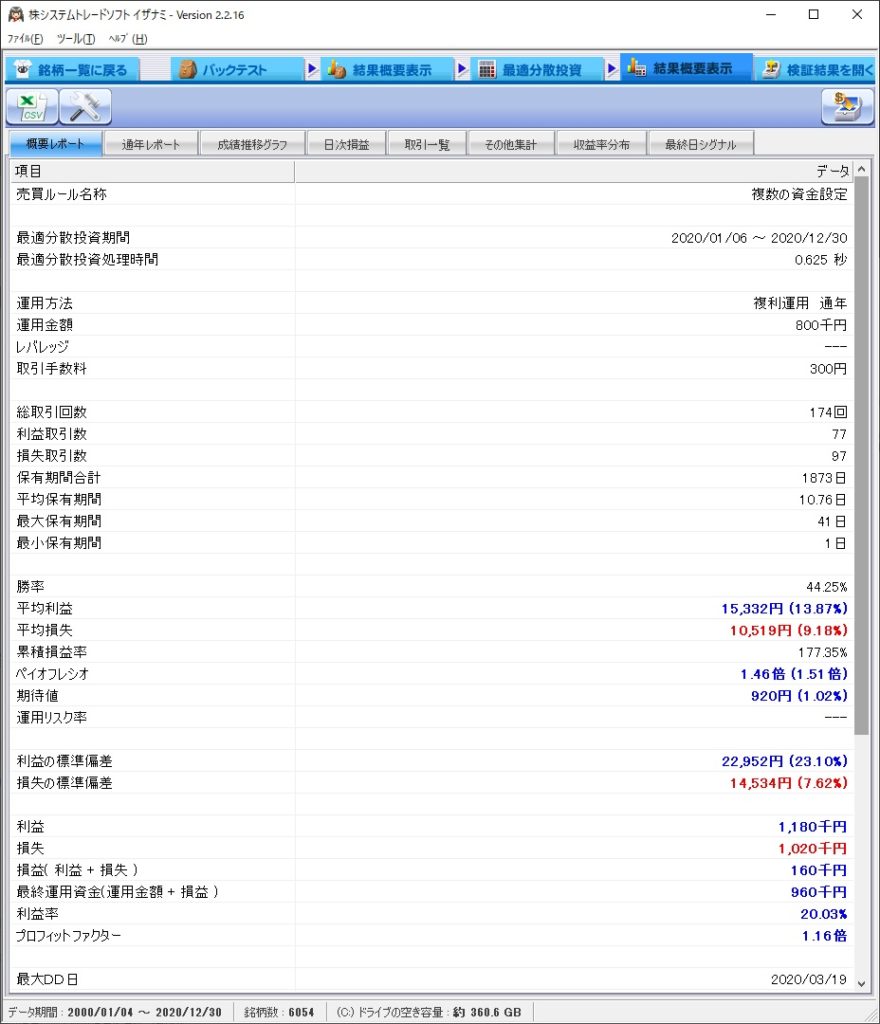This screenshot has height=1024, width=880.
Task: Open the 最終日シグナル tab
Action: coord(700,145)
